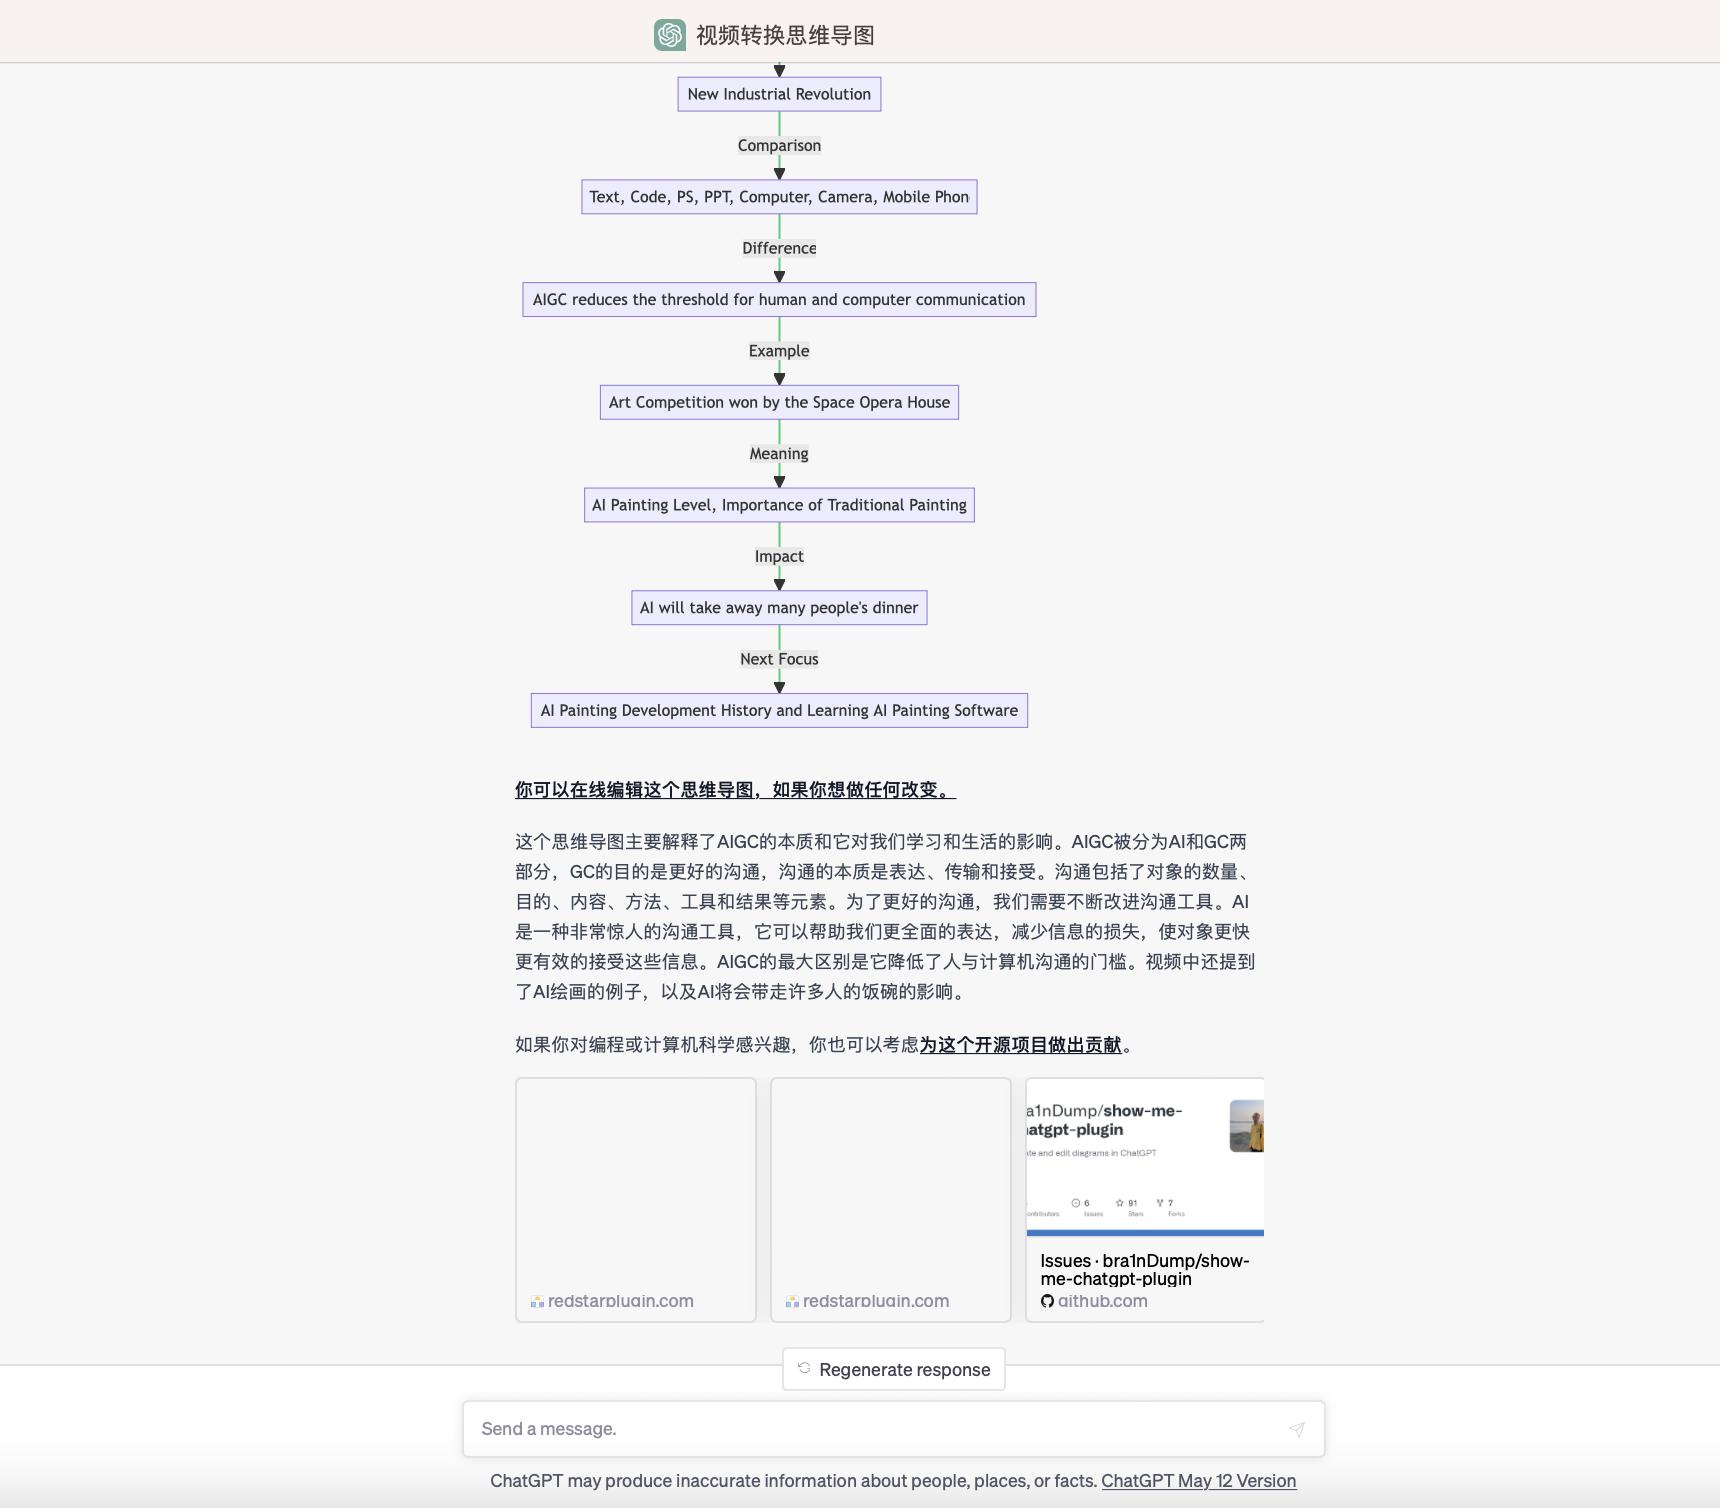Click the ChatGPT May 12 Version link
This screenshot has height=1508, width=1720.
1199,1481
